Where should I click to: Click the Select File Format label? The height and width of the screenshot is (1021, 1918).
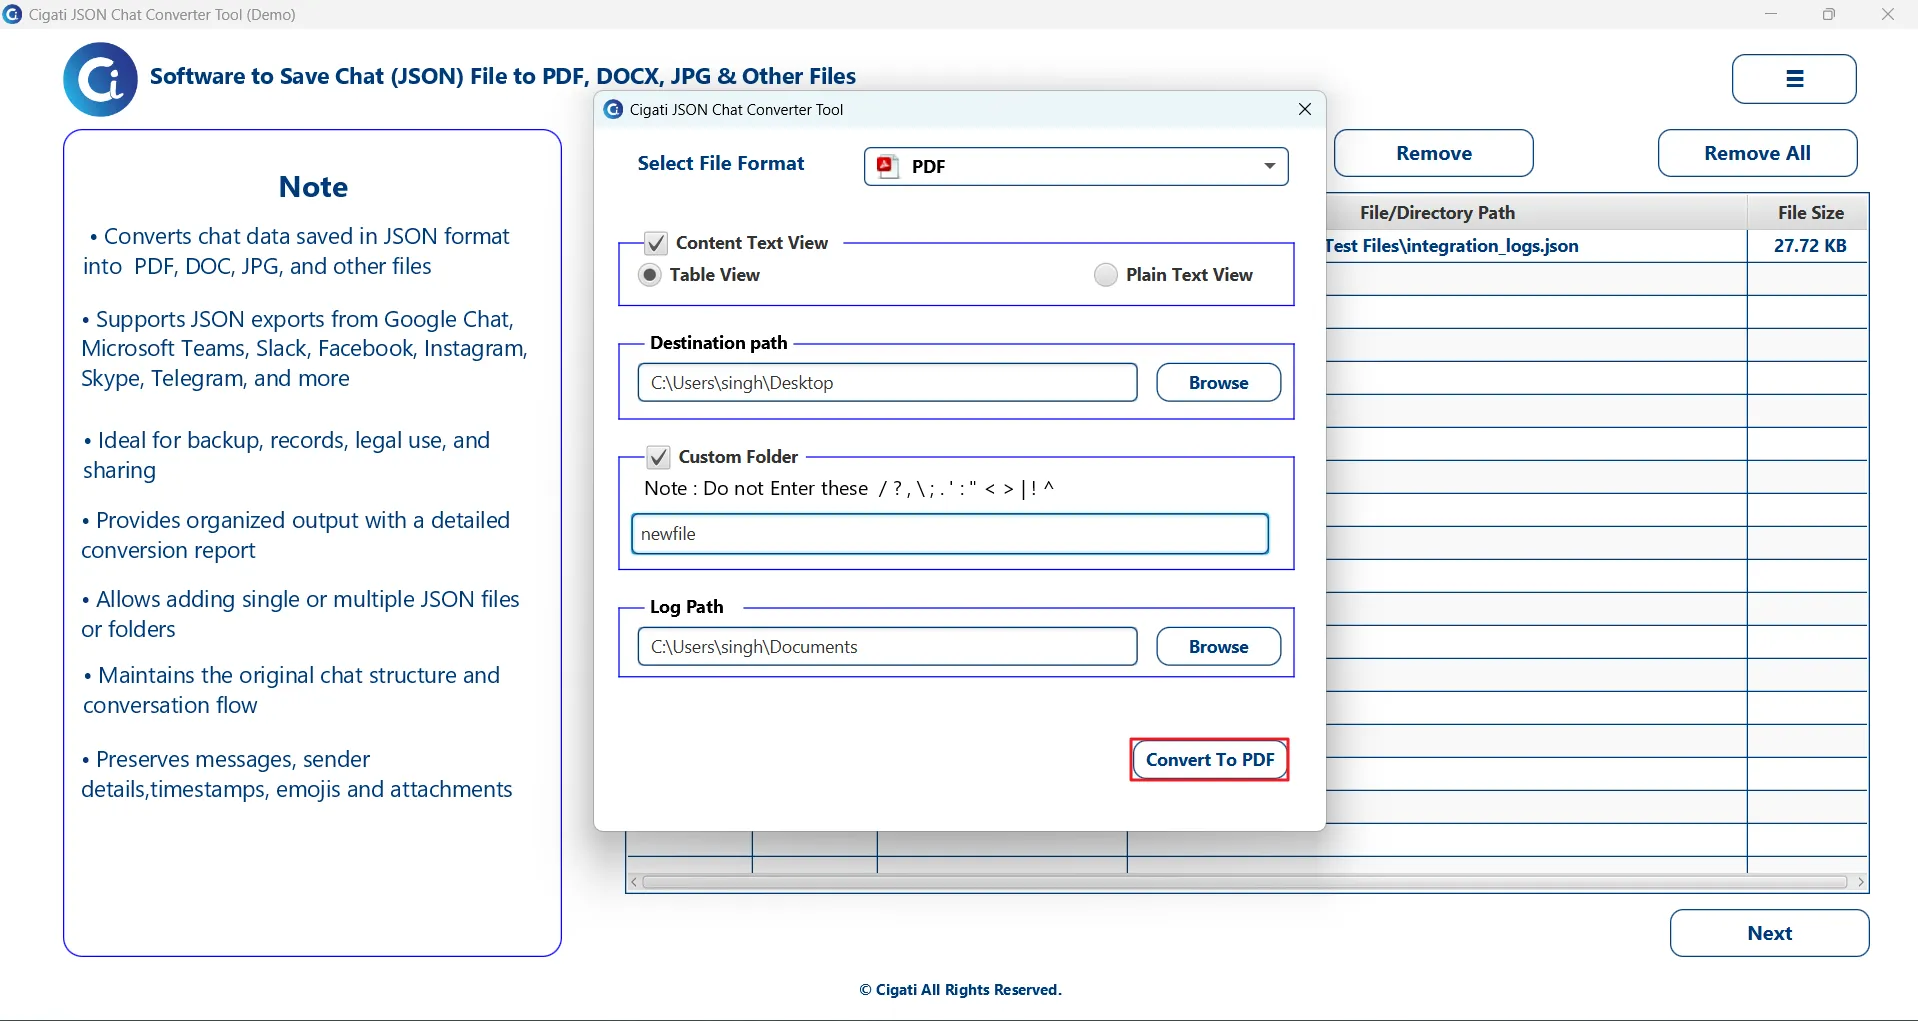point(721,164)
